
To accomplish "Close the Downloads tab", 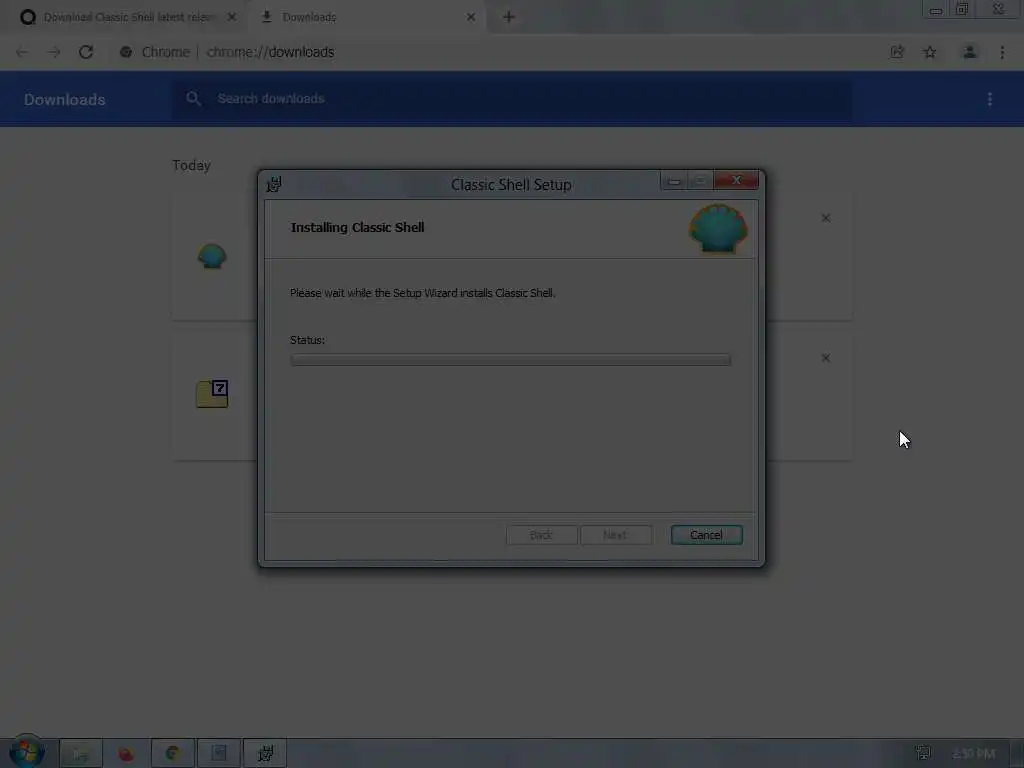I will (471, 17).
